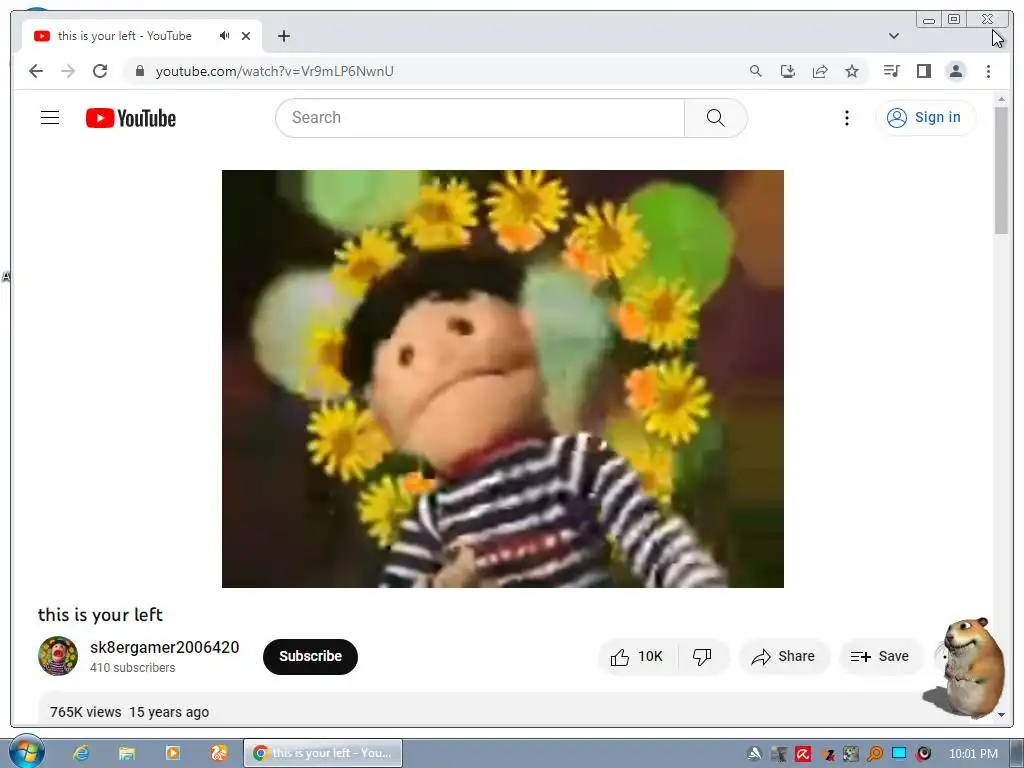
Task: Open the Windows Start menu
Action: 26,752
